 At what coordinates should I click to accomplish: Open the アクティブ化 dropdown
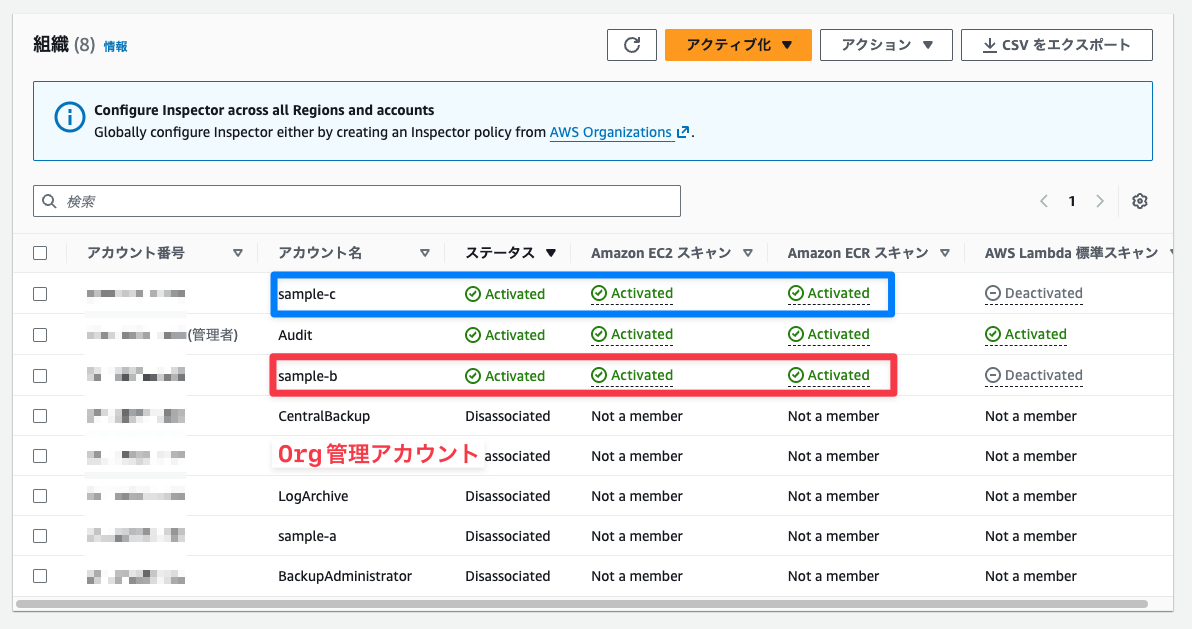[738, 45]
